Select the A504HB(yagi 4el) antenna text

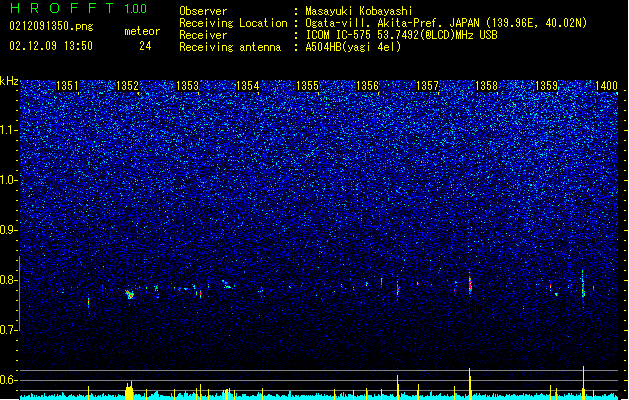tap(353, 47)
